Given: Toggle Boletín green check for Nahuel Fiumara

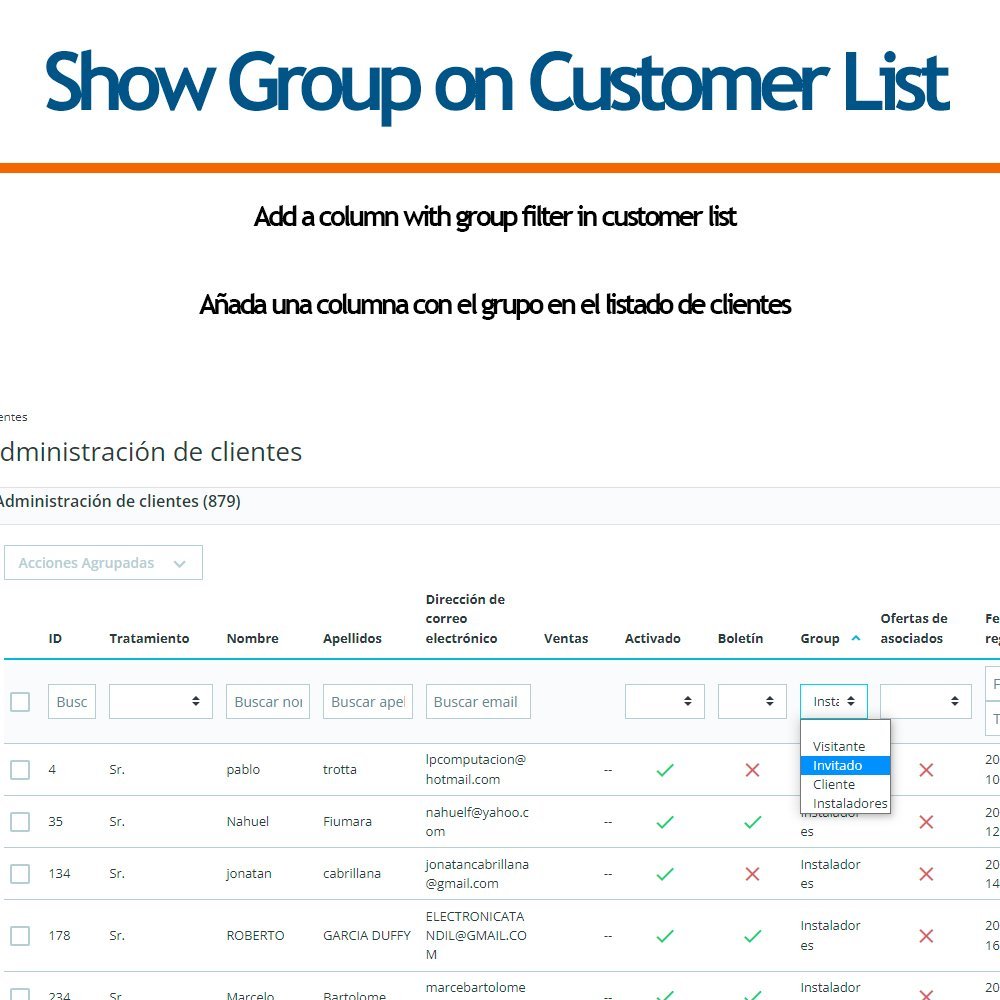Looking at the screenshot, I should pos(753,822).
